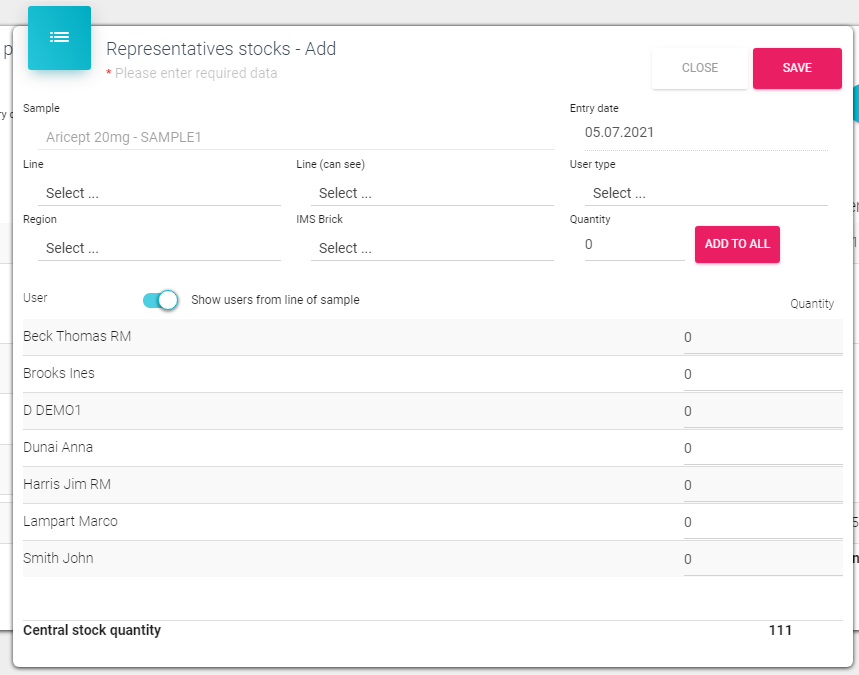The width and height of the screenshot is (859, 675).
Task: Click the ADD TO ALL button
Action: (x=737, y=244)
